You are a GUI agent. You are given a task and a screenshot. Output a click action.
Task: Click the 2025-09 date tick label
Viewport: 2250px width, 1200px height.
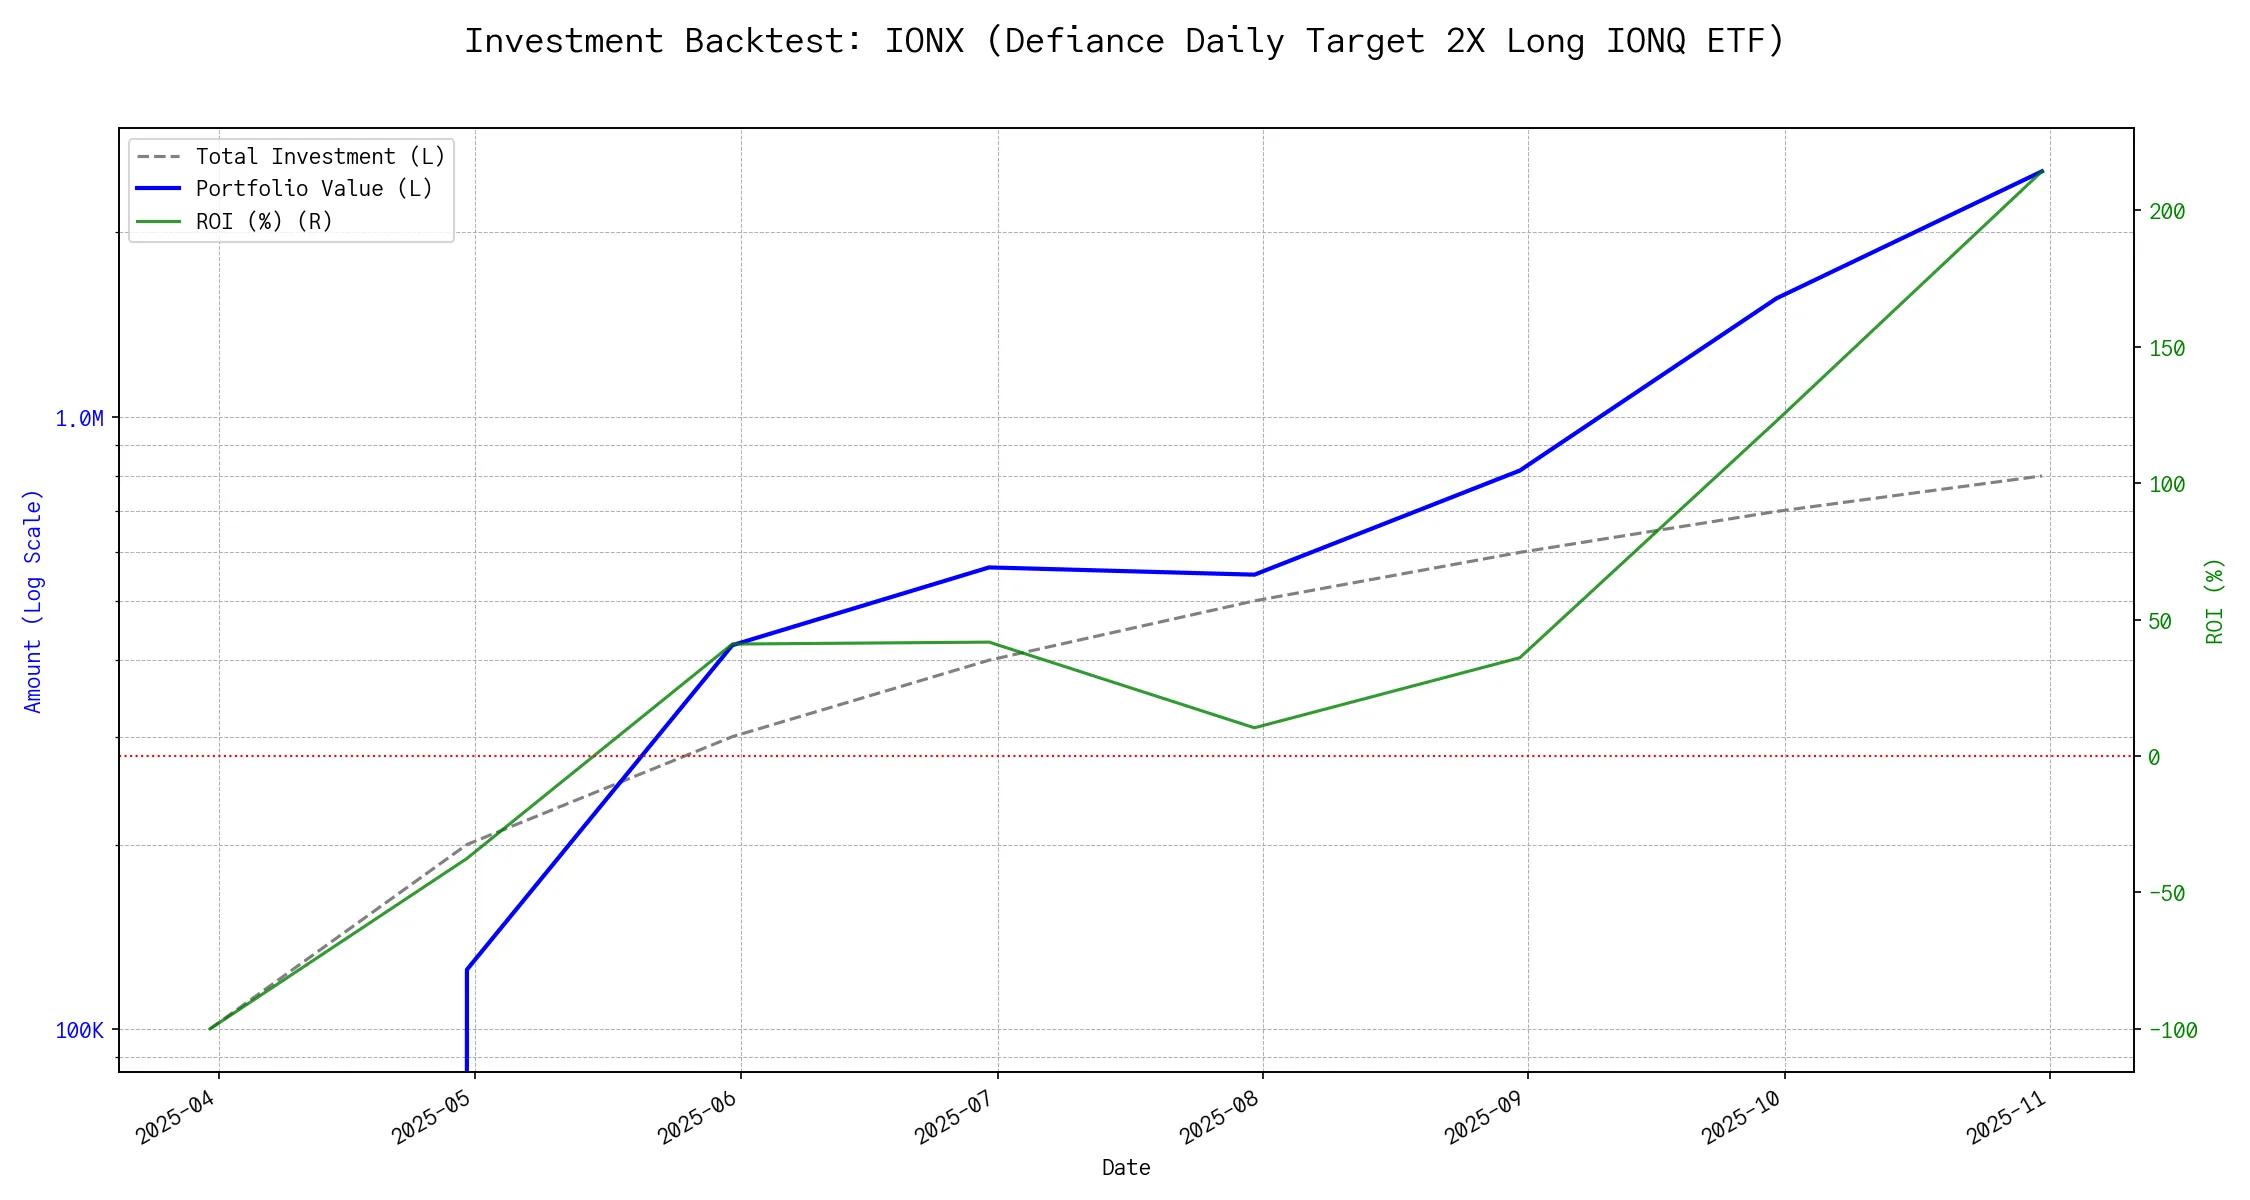pyautogui.click(x=1485, y=1117)
